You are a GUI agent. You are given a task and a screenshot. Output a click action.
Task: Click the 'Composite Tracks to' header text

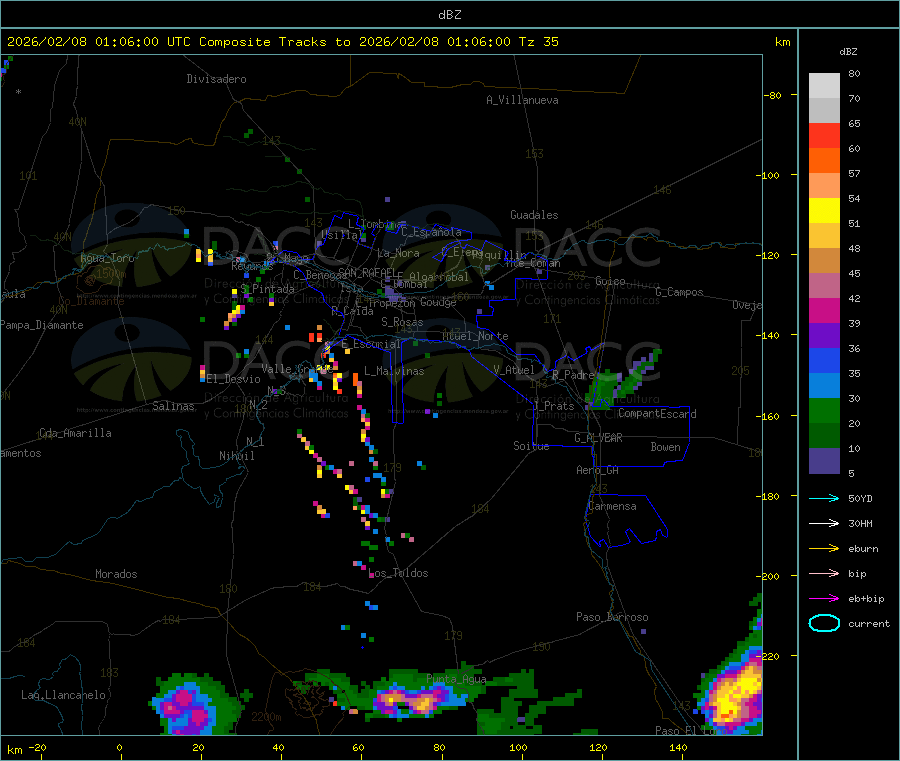click(274, 42)
